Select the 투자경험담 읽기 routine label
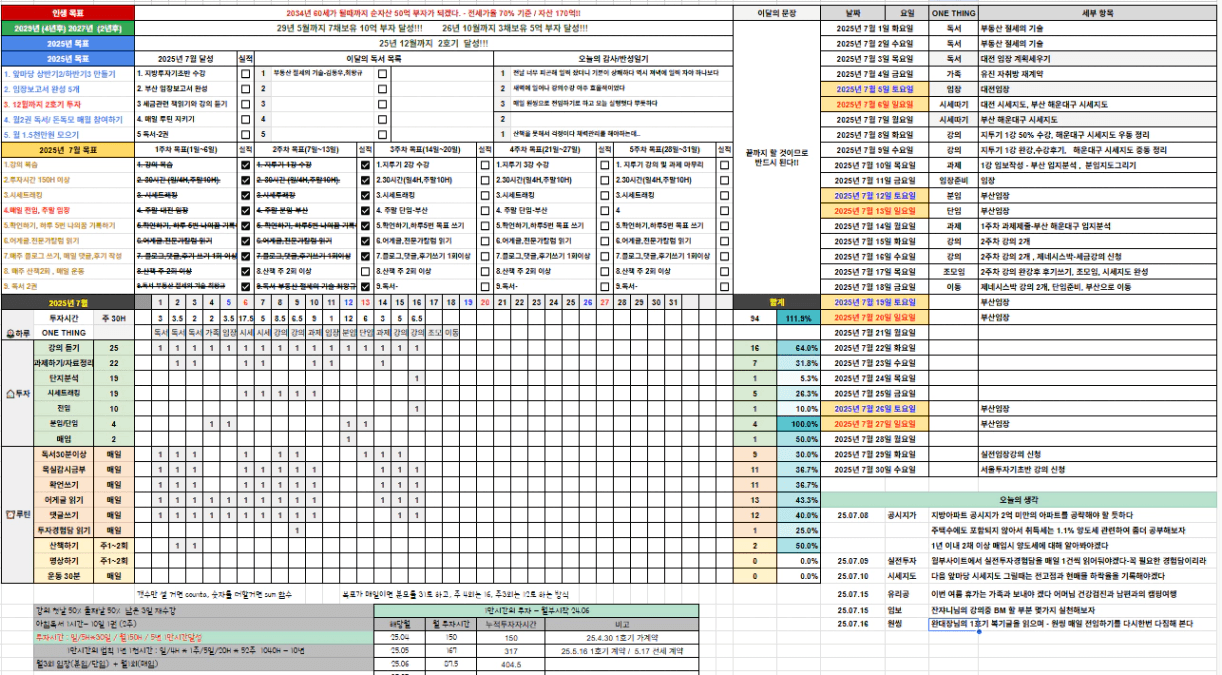Image resolution: width=1222 pixels, height=675 pixels. click(x=63, y=530)
